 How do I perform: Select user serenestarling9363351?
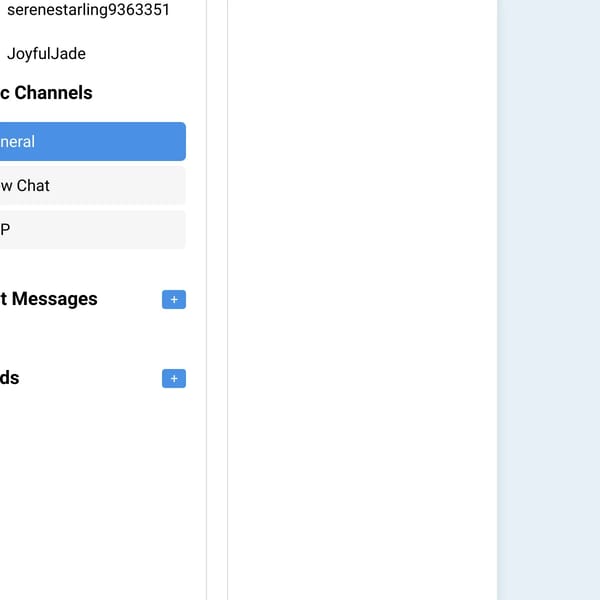pyautogui.click(x=88, y=10)
